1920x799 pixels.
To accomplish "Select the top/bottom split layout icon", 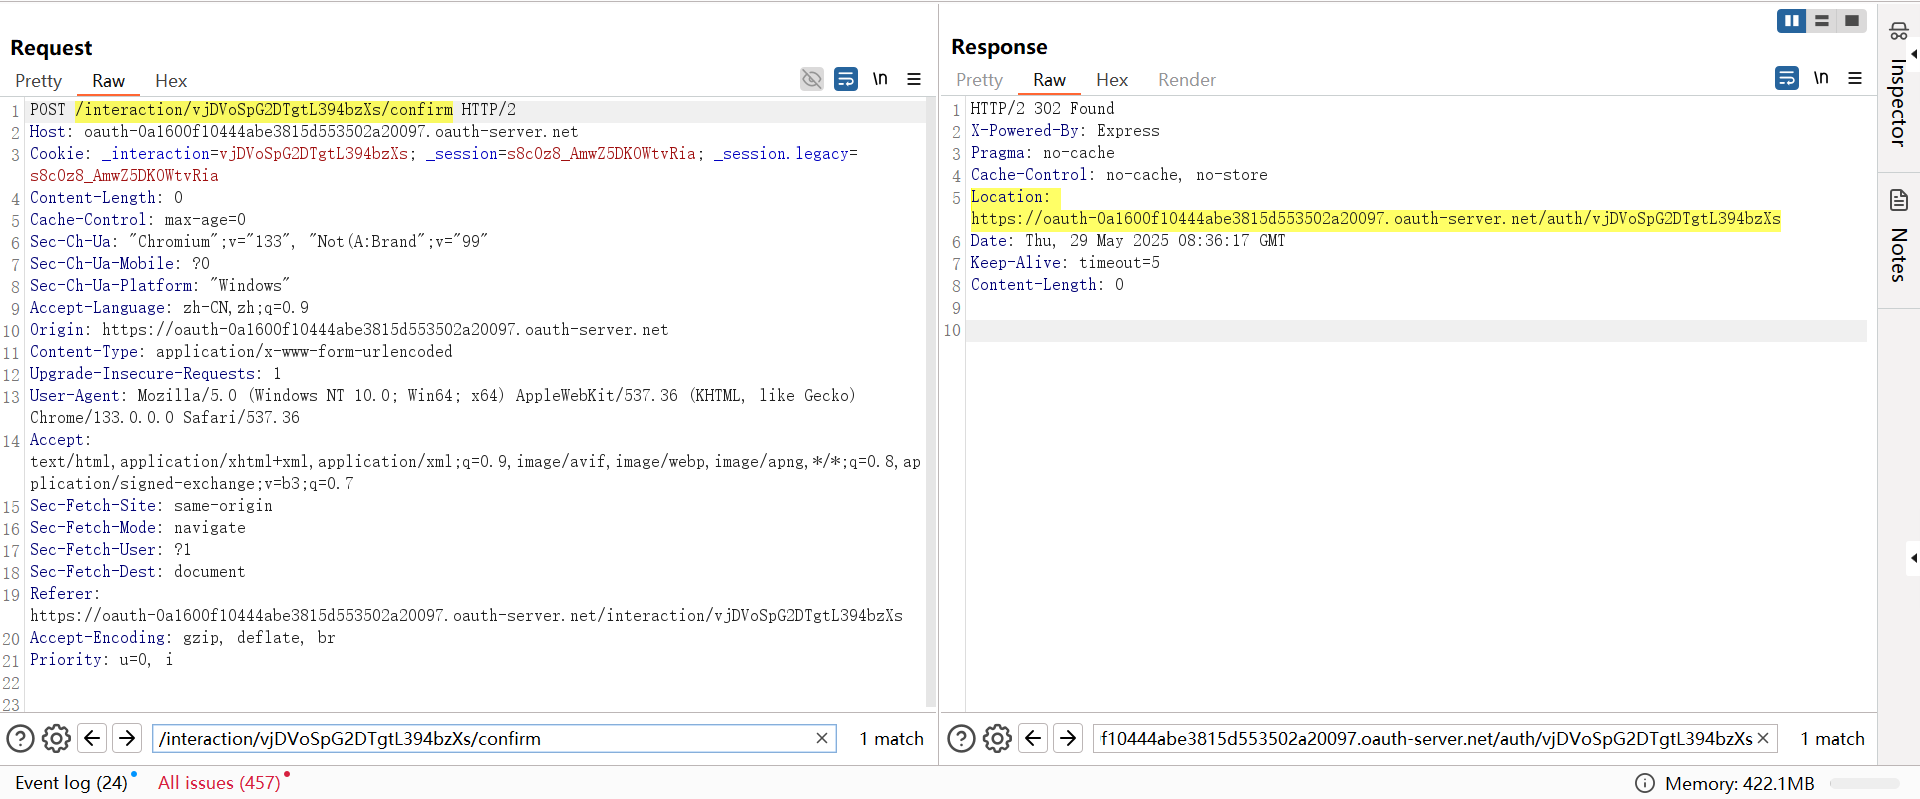I will 1822,21.
